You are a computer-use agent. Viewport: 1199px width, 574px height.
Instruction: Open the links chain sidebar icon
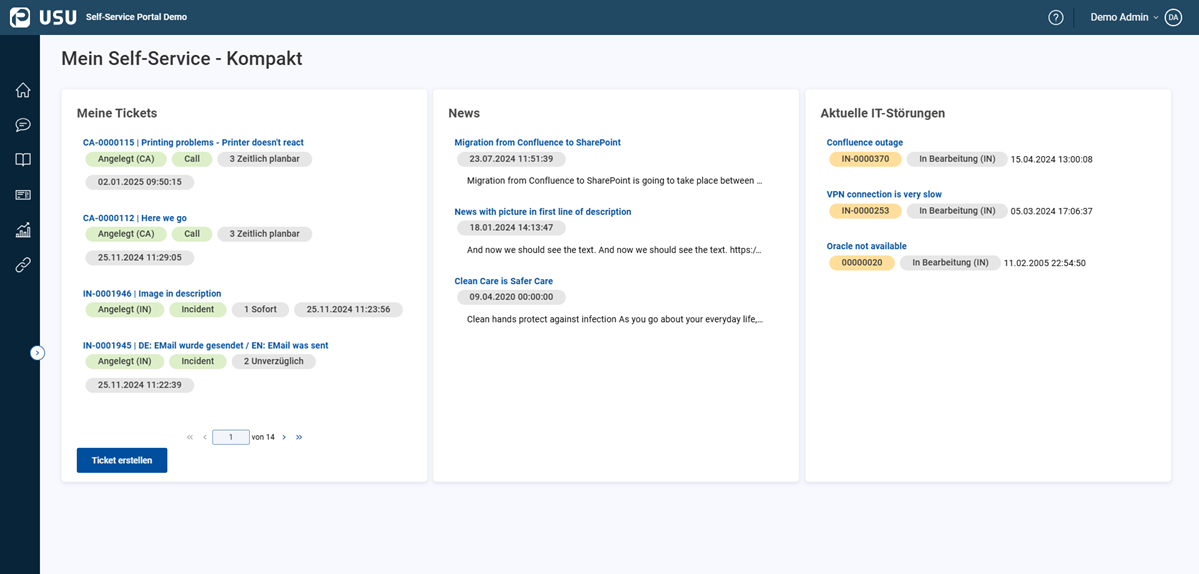[23, 265]
